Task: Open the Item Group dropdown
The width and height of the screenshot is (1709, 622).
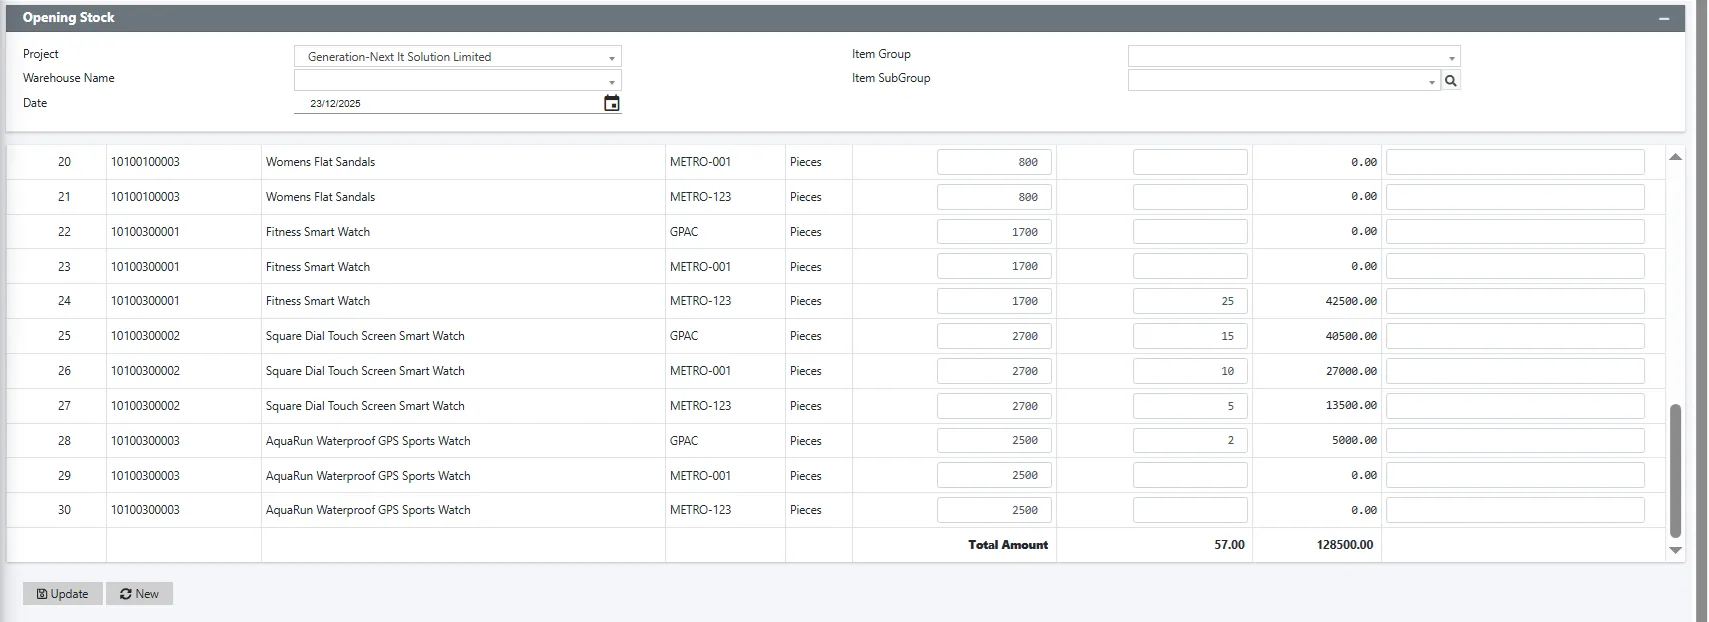Action: click(x=1451, y=58)
